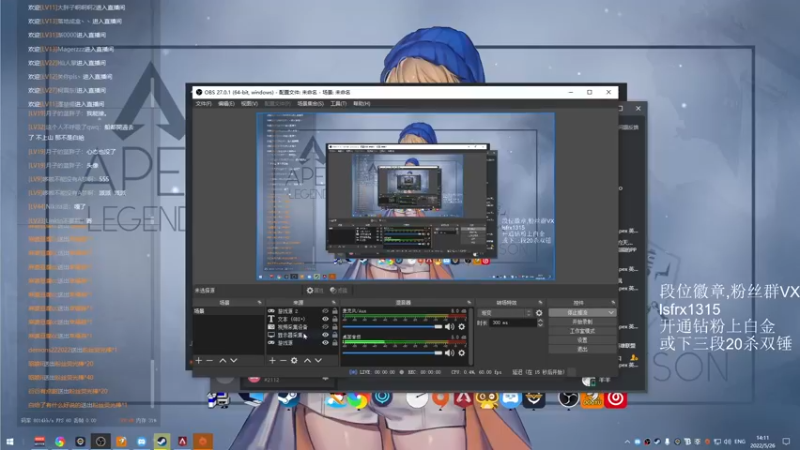
Task: Open the 文件(F) menu in OBS
Action: tap(203, 104)
